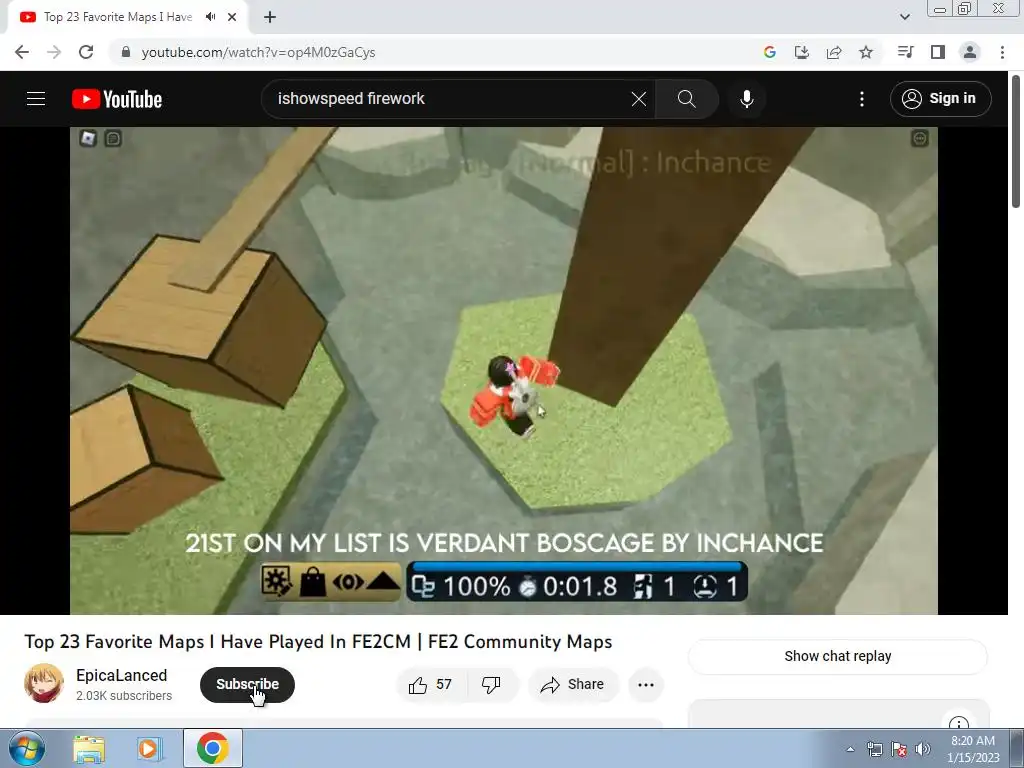The width and height of the screenshot is (1024, 768).
Task: Clear the search box text
Action: click(x=639, y=99)
